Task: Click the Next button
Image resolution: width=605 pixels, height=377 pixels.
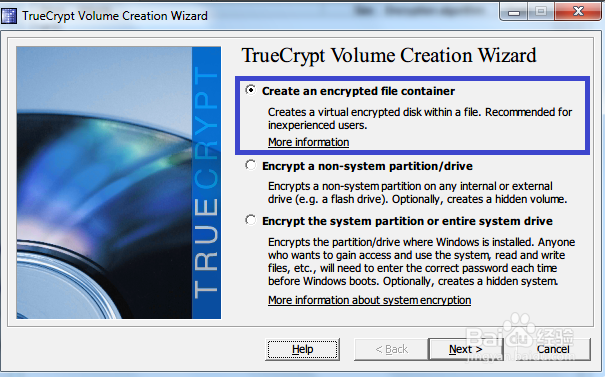Action: [466, 349]
